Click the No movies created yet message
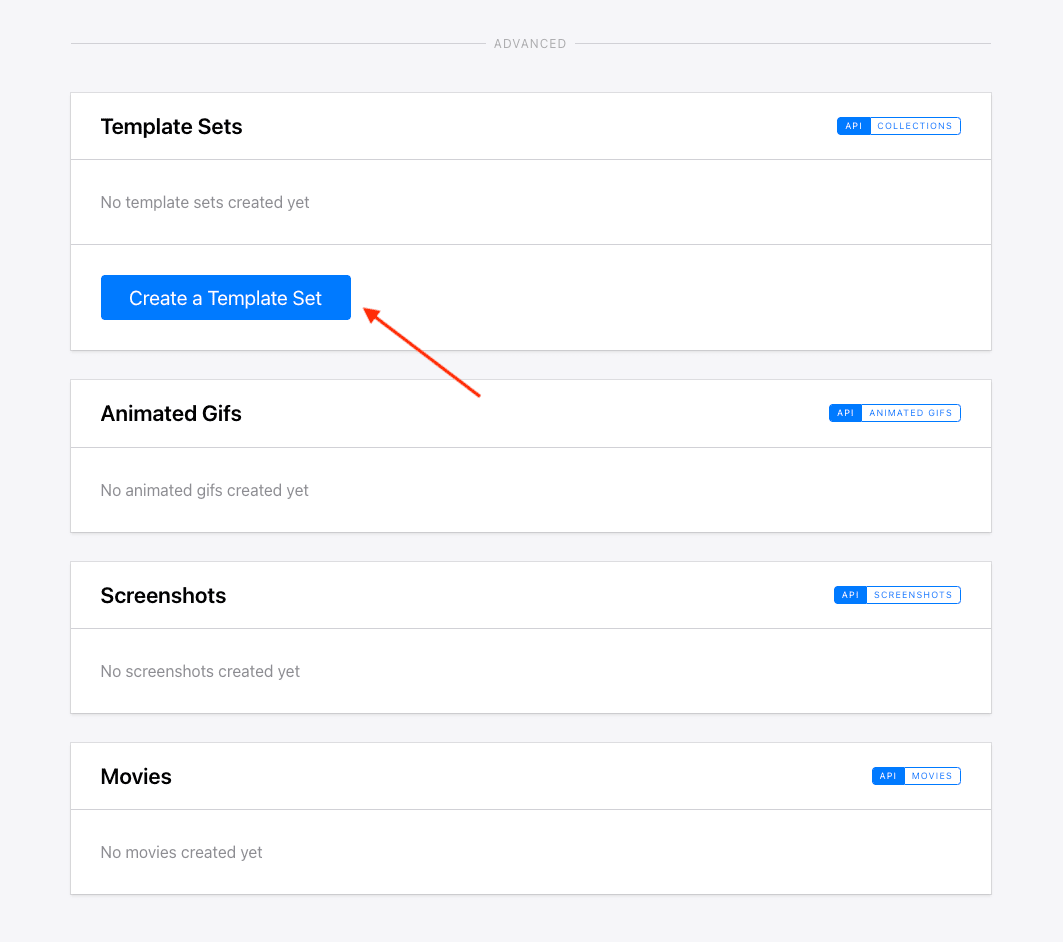 [181, 852]
